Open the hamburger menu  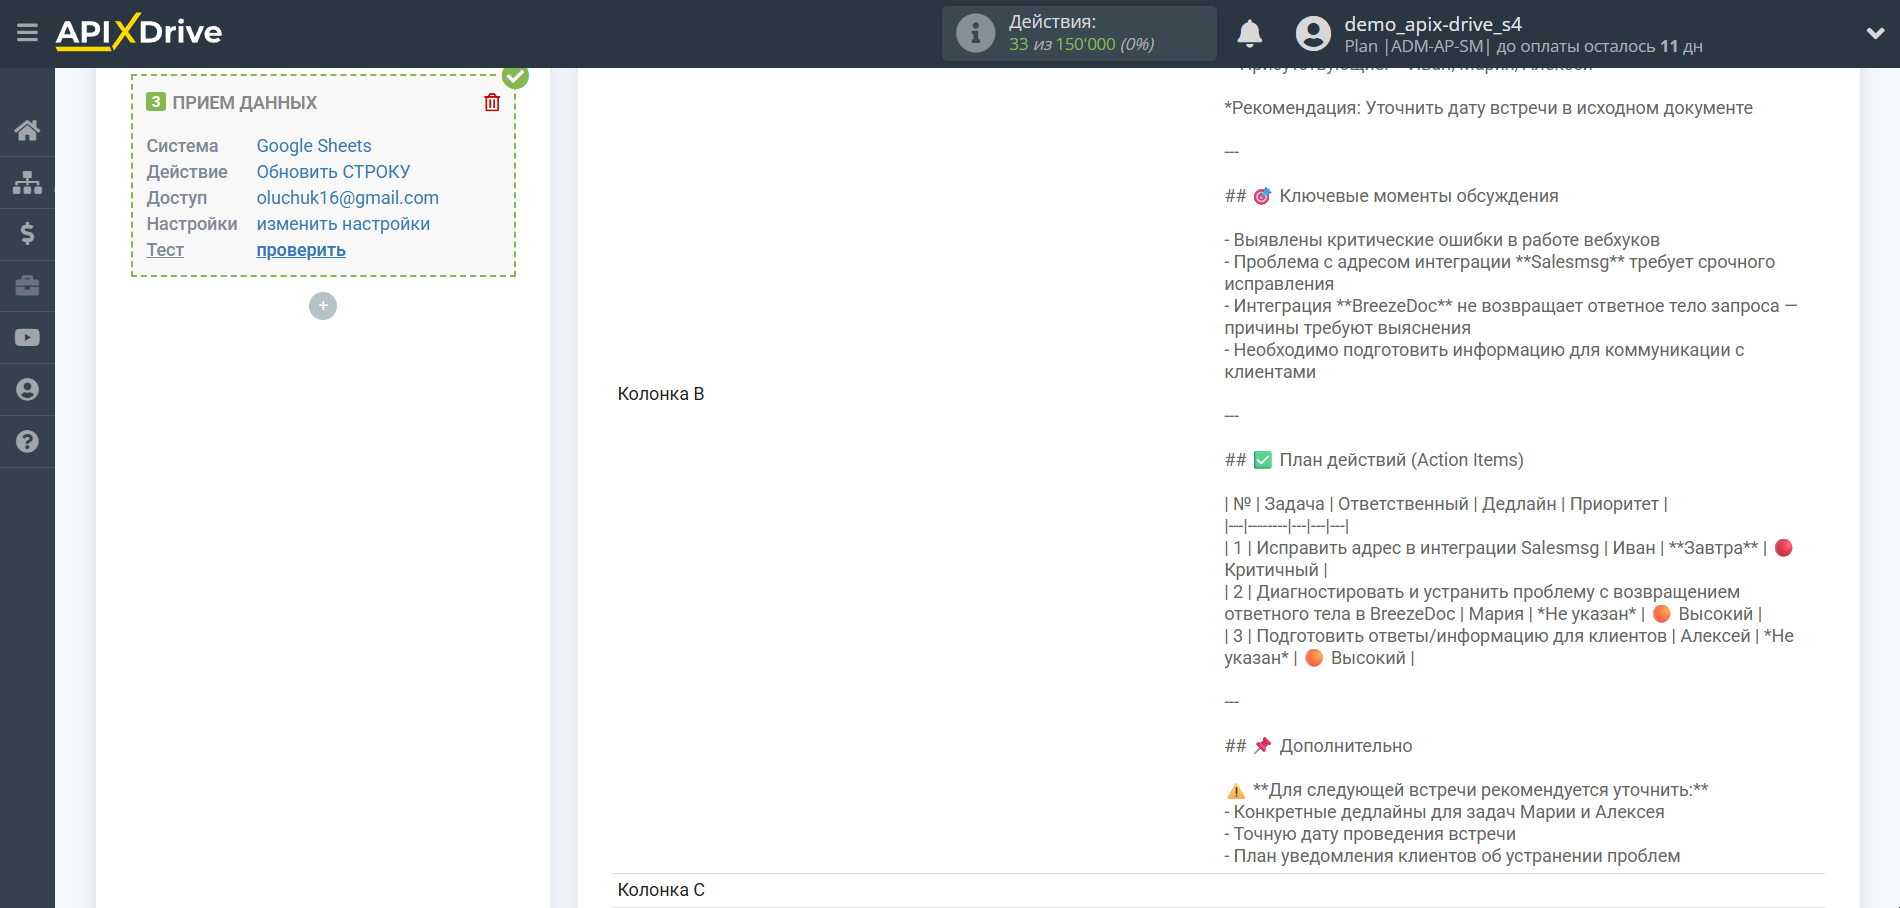coord(27,33)
